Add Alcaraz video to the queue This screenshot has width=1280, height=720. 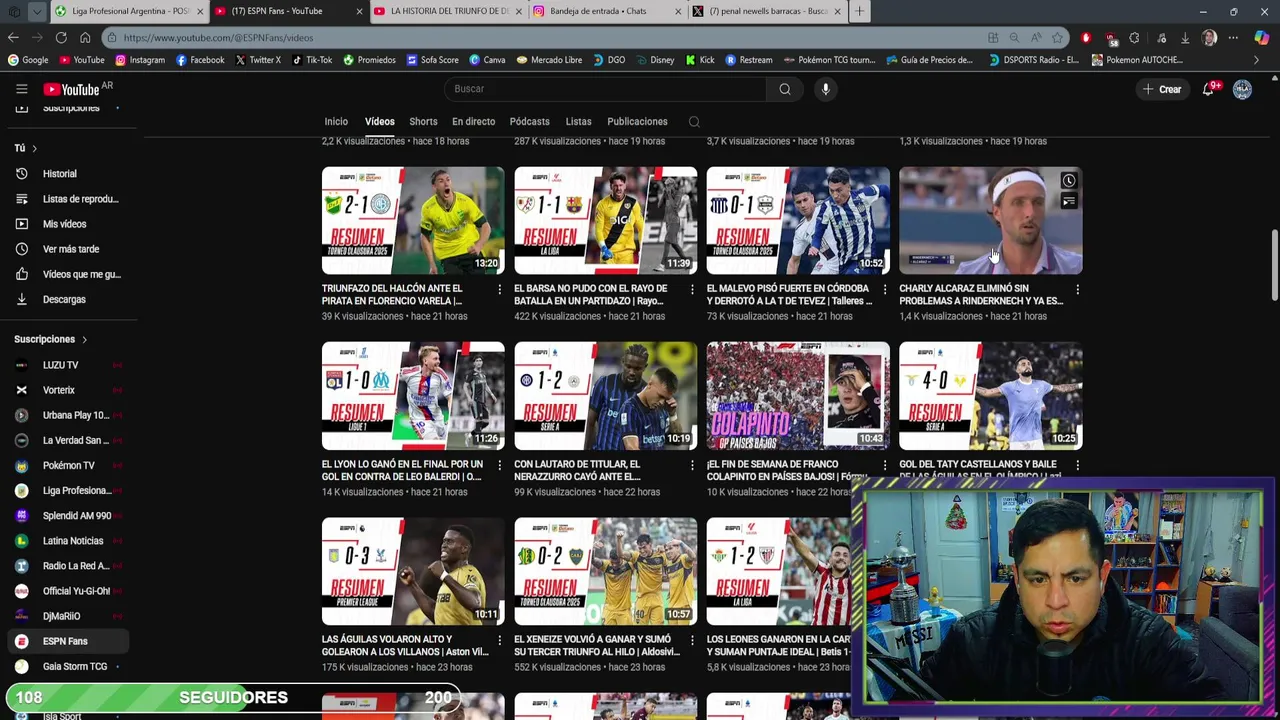coord(1069,202)
